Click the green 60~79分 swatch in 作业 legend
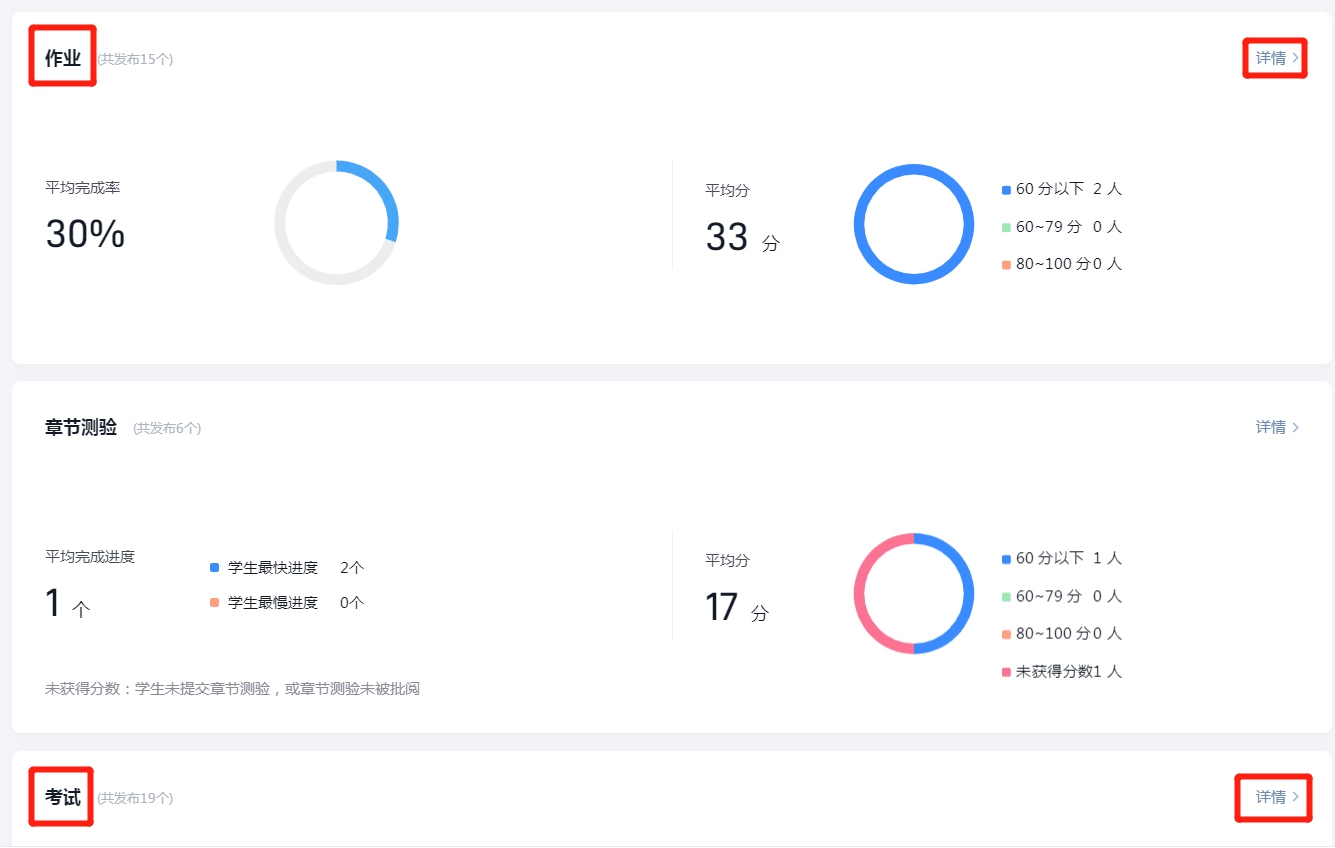The width and height of the screenshot is (1335, 848). coord(1006,227)
